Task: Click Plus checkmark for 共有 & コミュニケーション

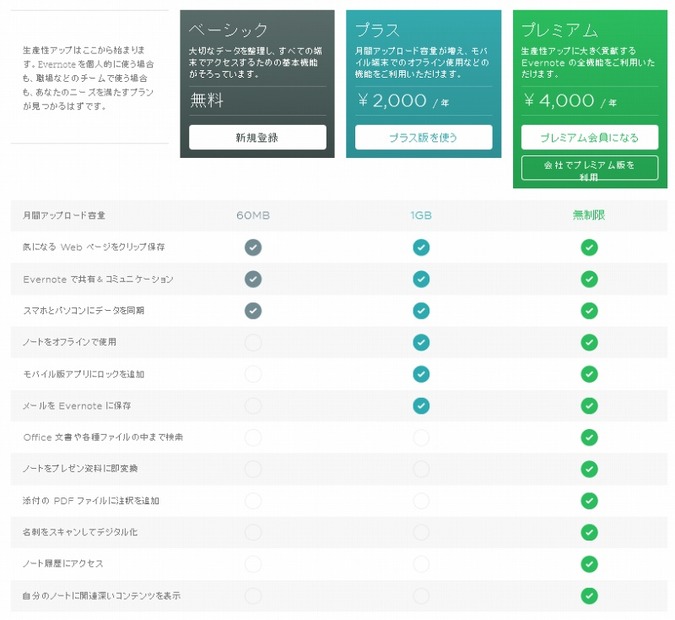Action: (x=421, y=279)
